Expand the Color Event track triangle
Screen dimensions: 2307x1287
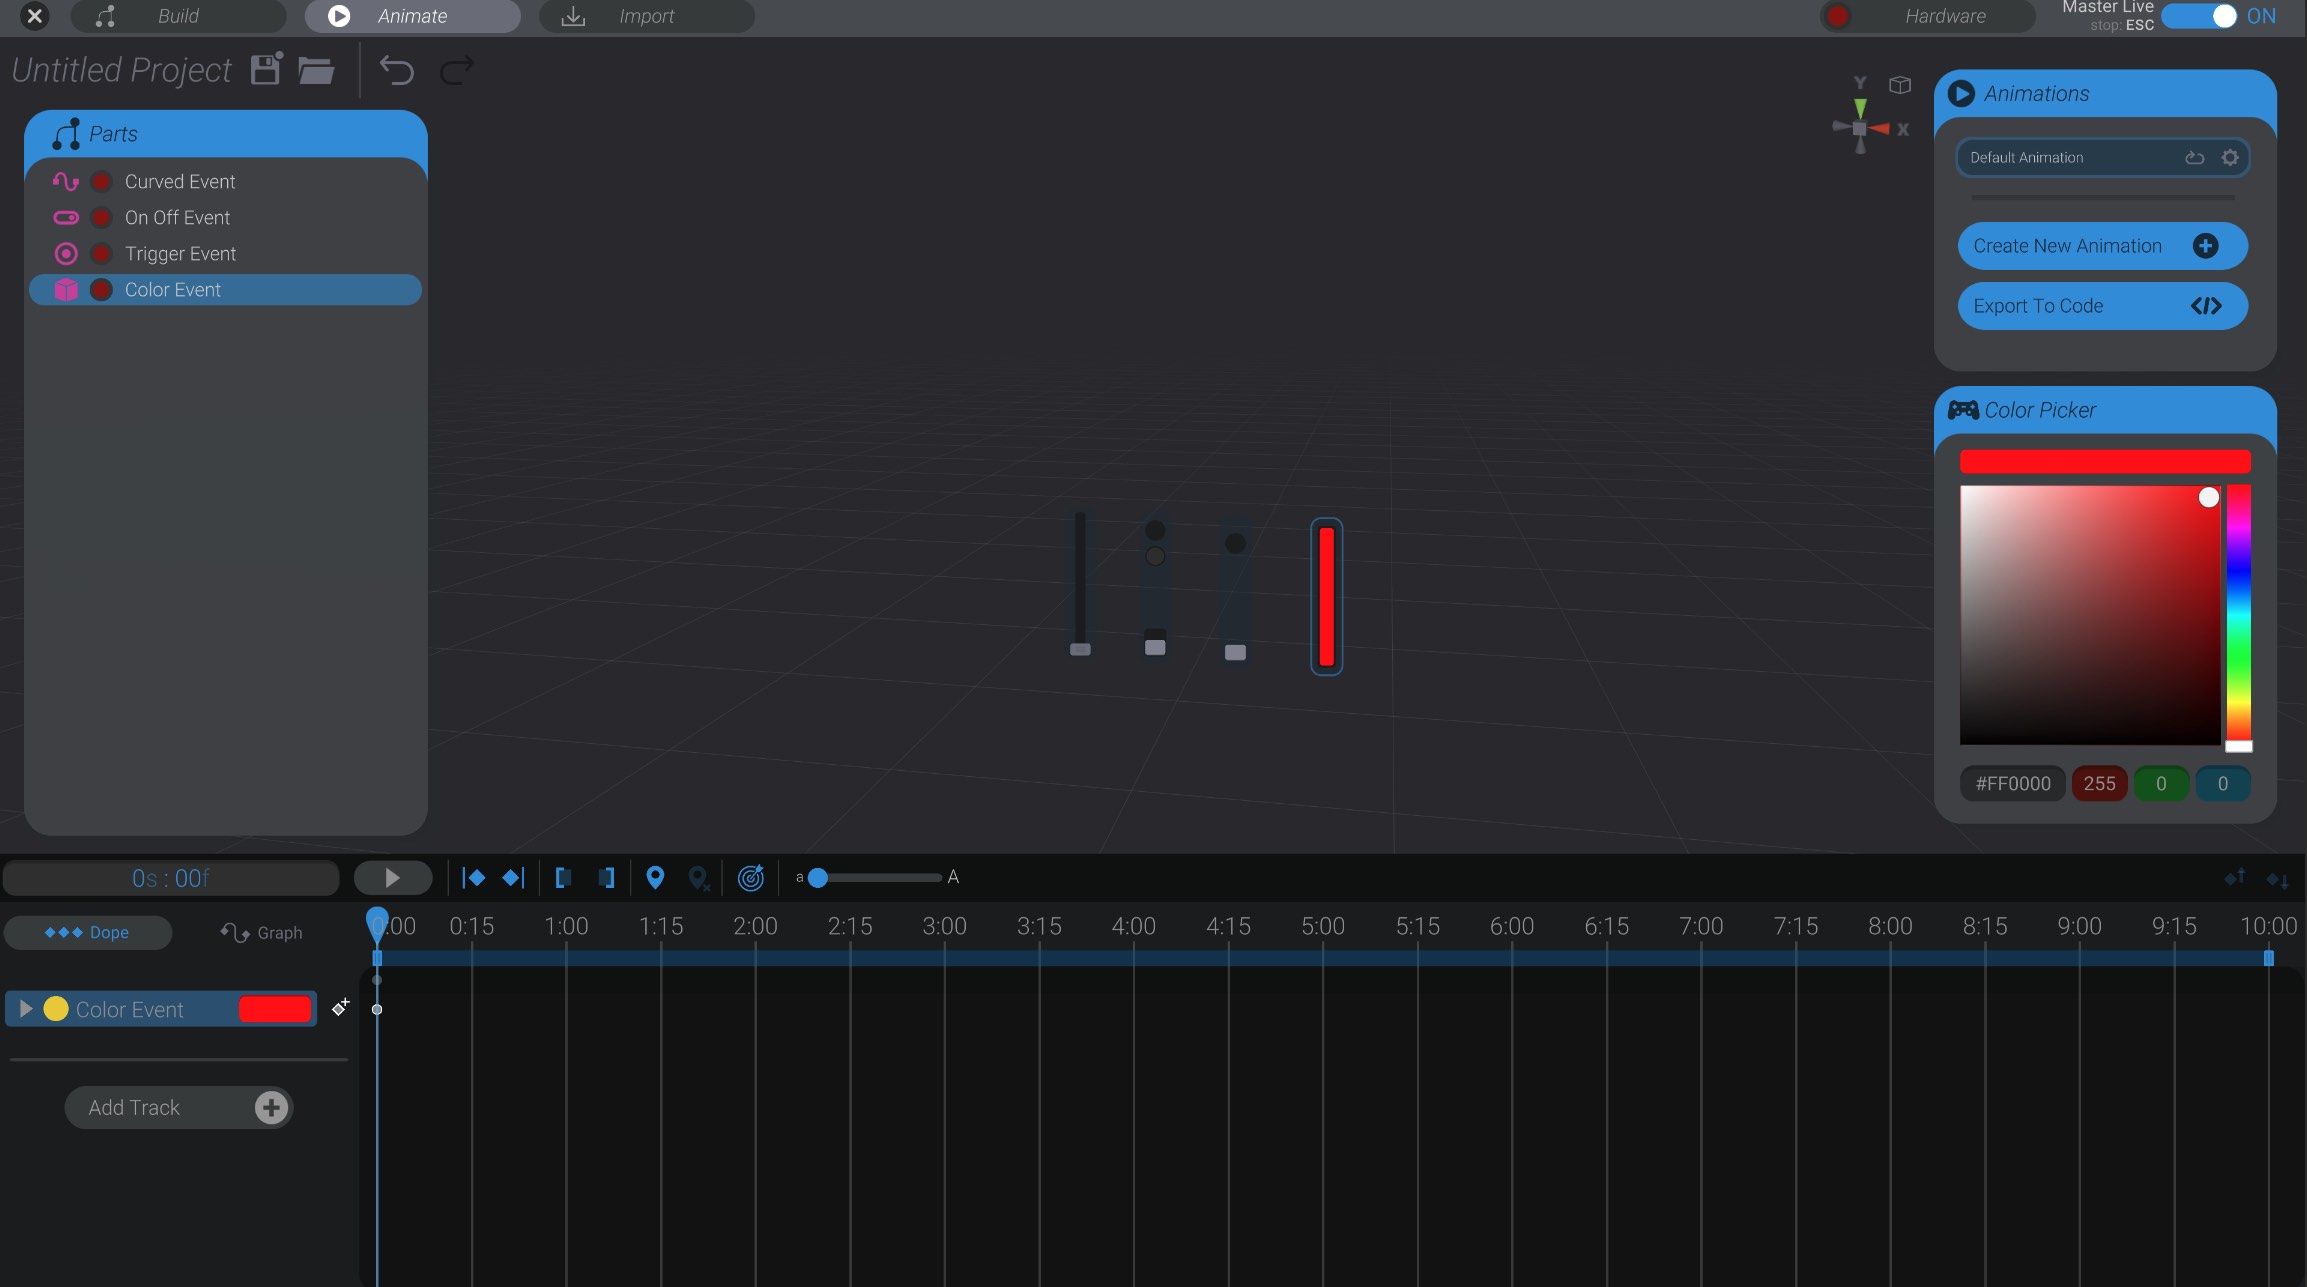pos(25,1009)
